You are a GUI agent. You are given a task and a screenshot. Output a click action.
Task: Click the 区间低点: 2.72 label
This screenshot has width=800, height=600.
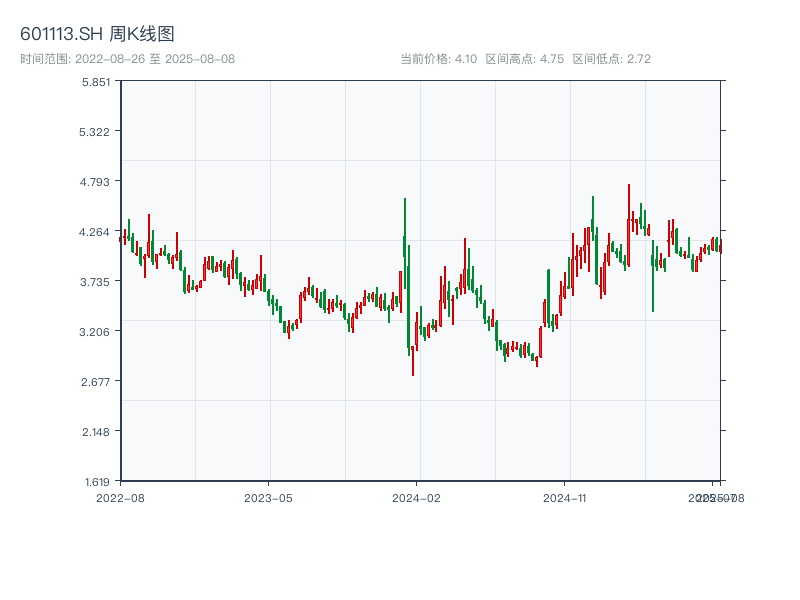tap(611, 59)
